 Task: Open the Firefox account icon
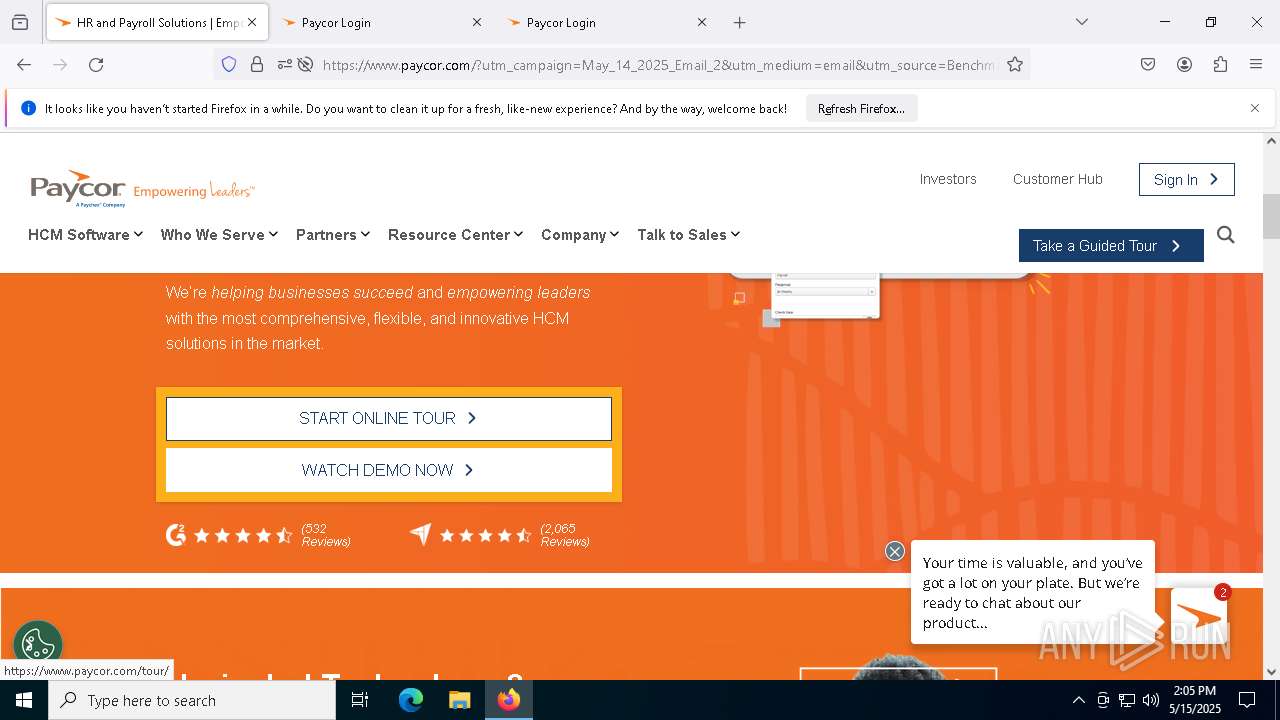[1184, 64]
